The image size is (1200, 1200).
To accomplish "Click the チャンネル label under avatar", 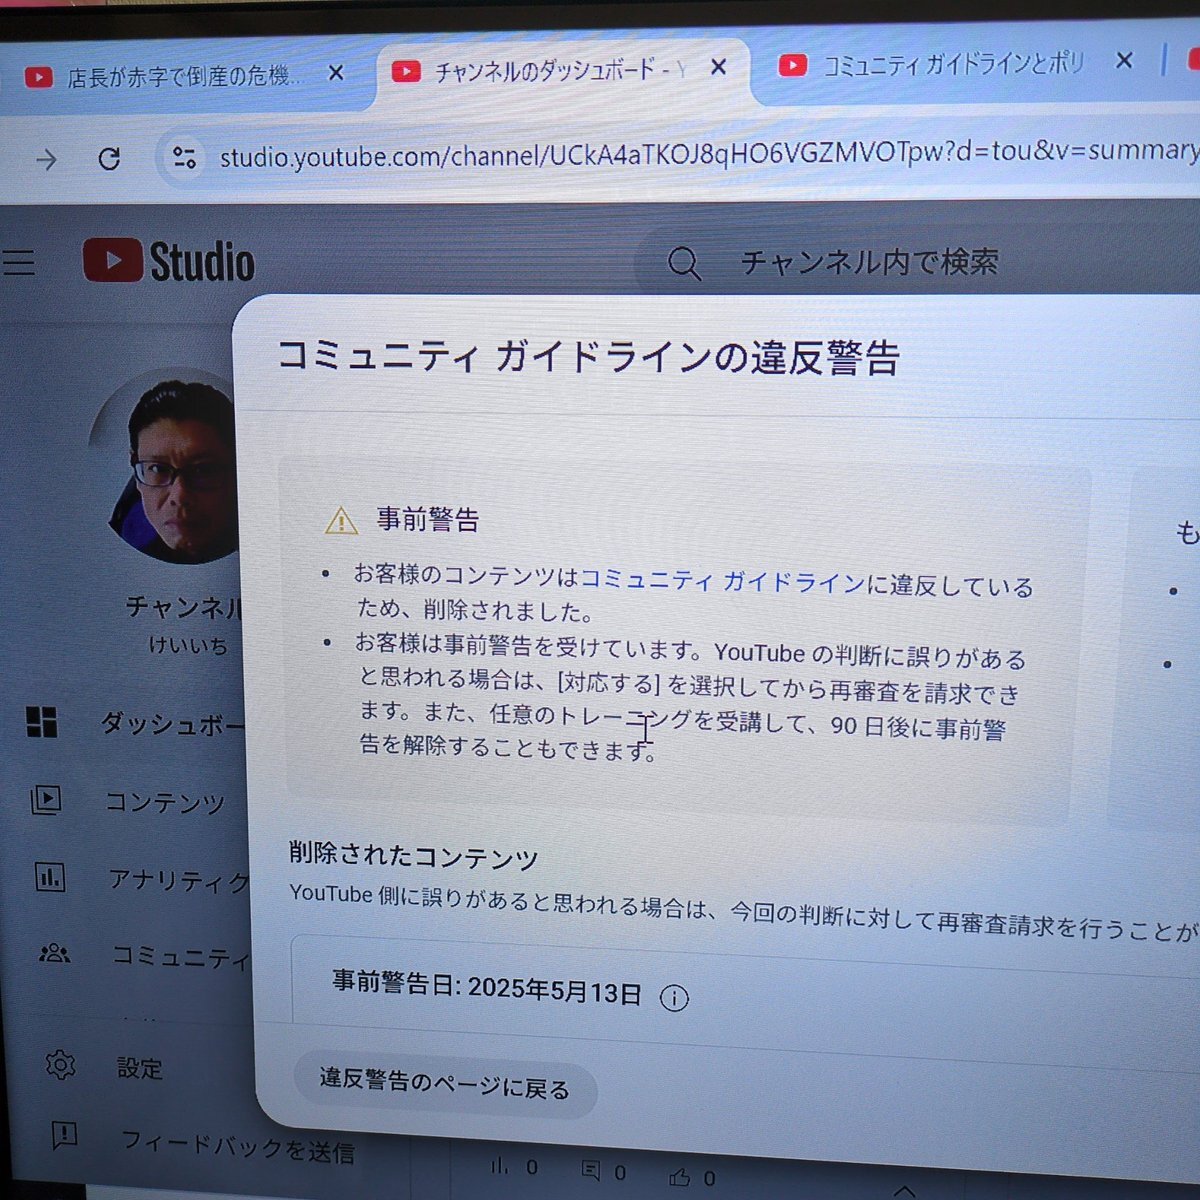I will coord(185,606).
